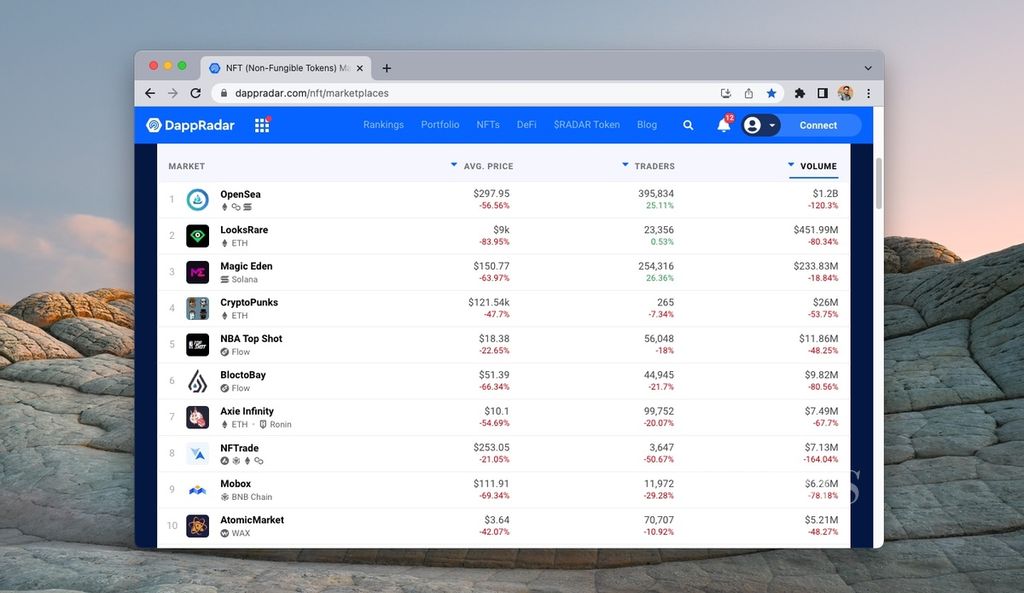Click the Mobox logo
1024x593 pixels.
(197, 489)
